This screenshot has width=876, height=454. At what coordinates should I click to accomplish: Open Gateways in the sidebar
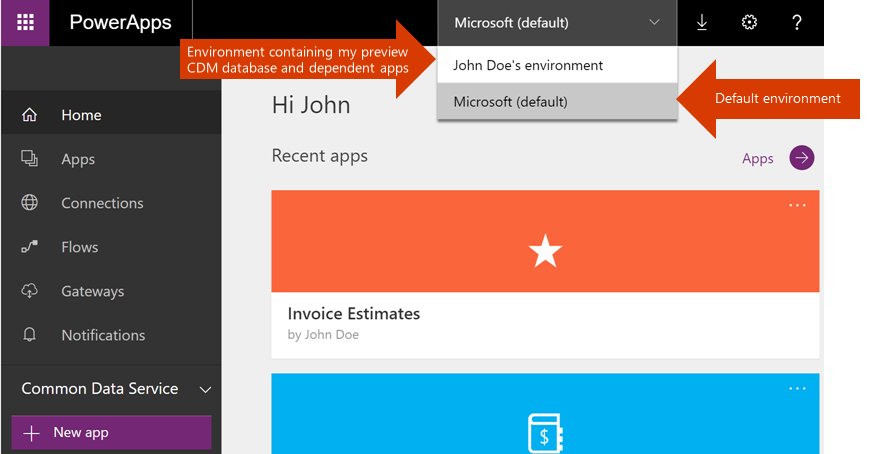pos(111,291)
